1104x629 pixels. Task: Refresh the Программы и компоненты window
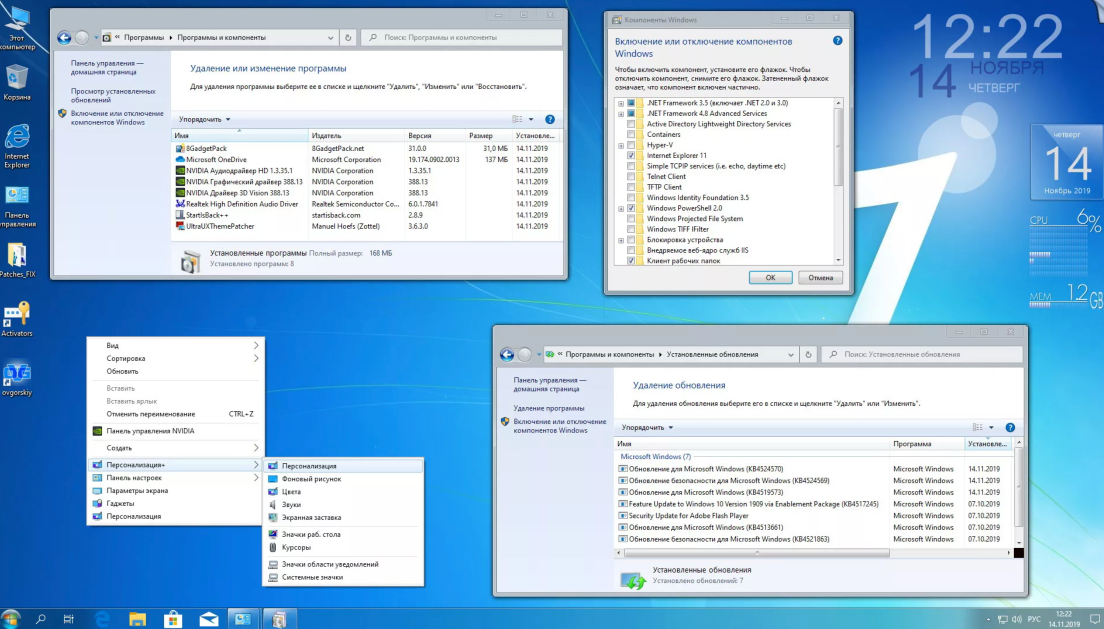point(348,37)
